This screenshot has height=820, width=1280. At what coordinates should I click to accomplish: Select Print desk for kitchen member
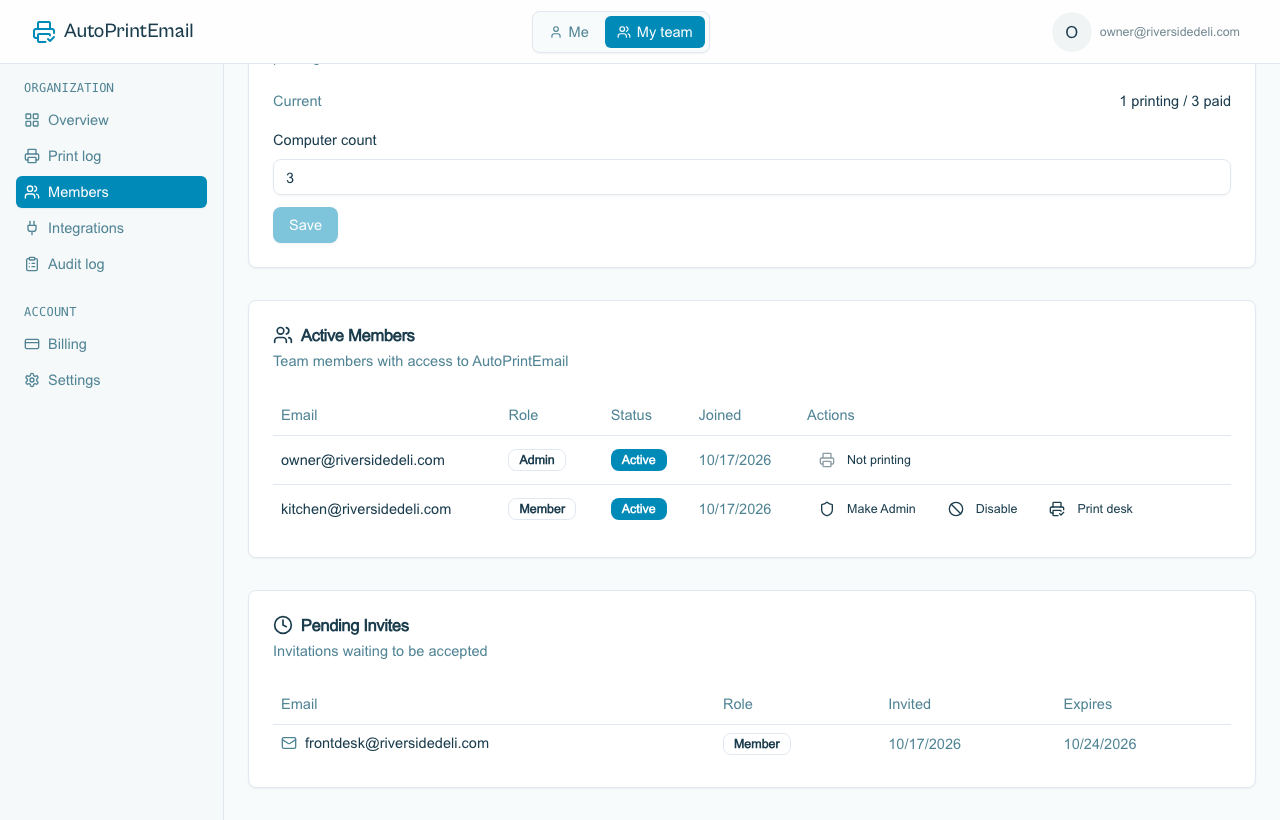click(x=1091, y=509)
